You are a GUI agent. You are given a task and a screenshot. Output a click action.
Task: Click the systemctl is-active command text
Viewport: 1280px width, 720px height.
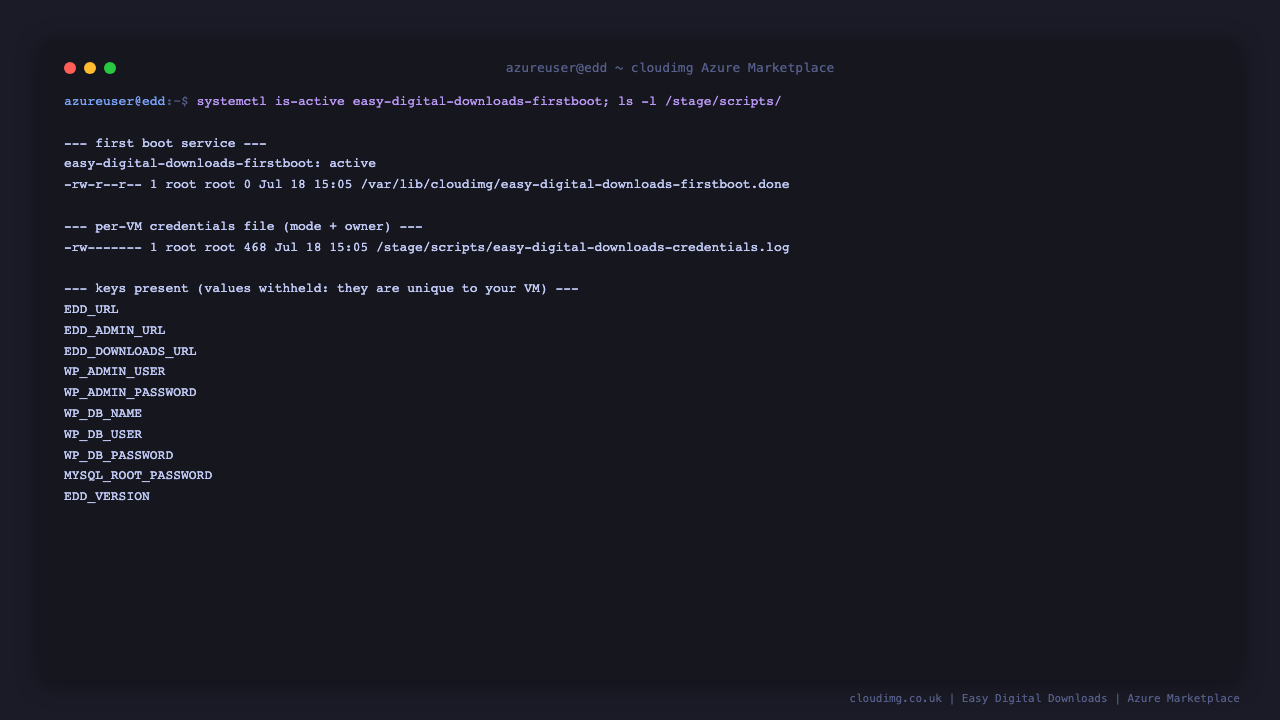489,102
